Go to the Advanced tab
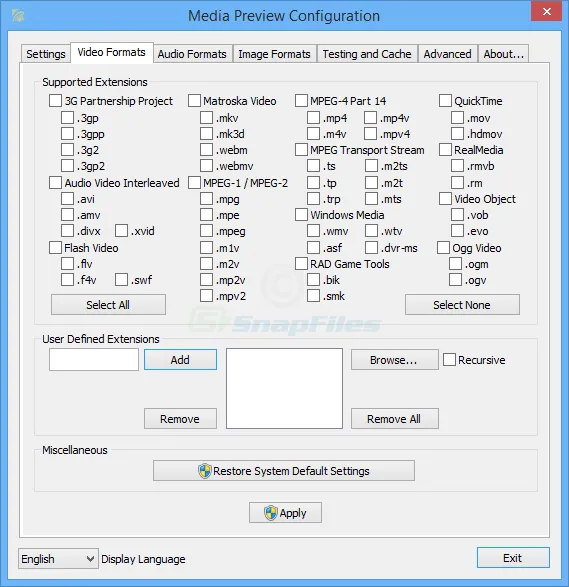The image size is (569, 587). 447,54
